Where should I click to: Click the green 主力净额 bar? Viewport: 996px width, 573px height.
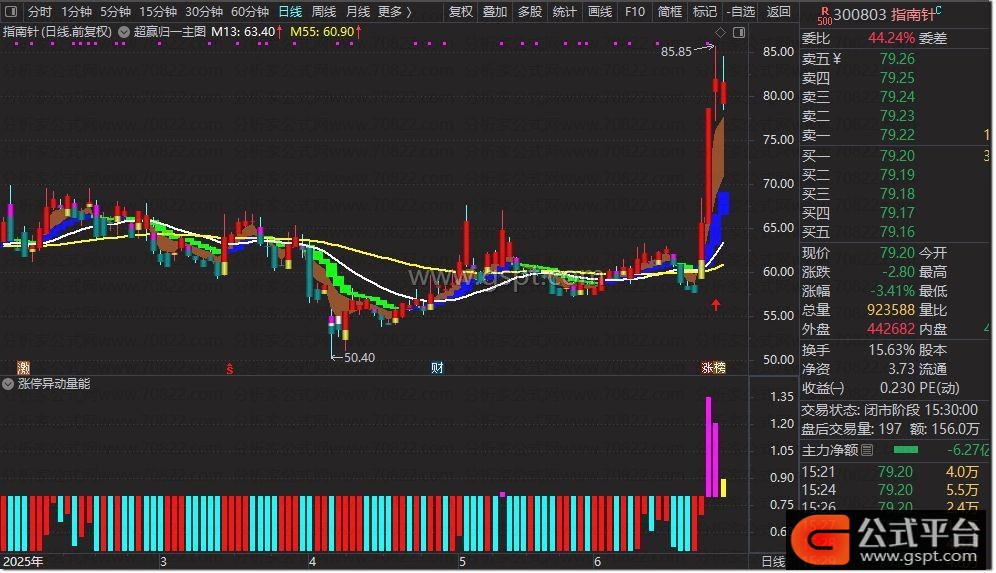(905, 450)
